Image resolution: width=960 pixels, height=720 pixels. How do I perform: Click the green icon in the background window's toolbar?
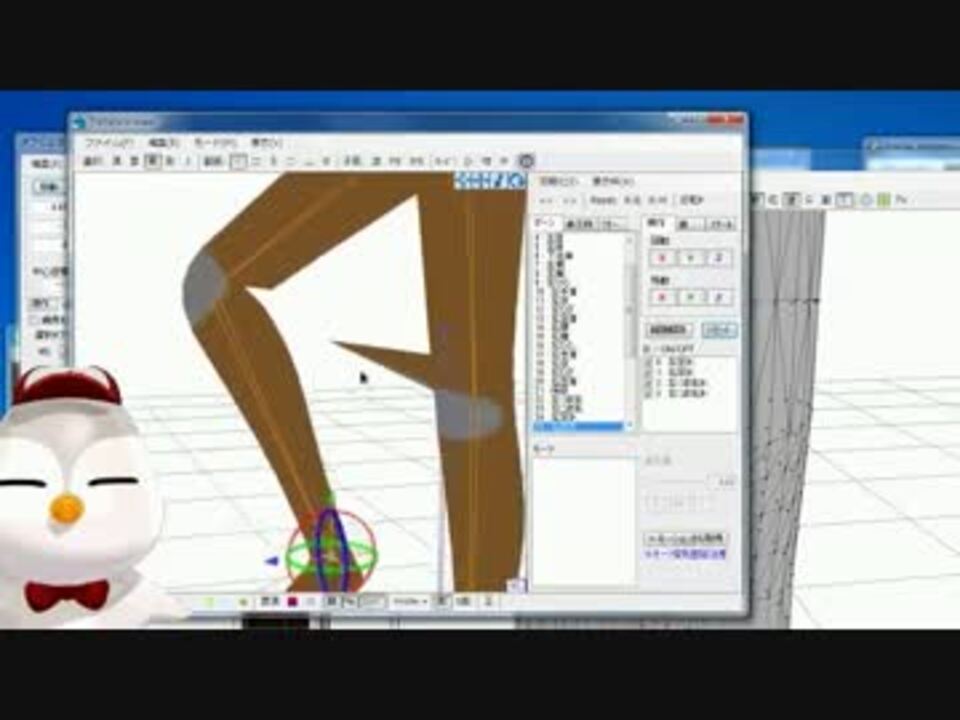click(883, 200)
